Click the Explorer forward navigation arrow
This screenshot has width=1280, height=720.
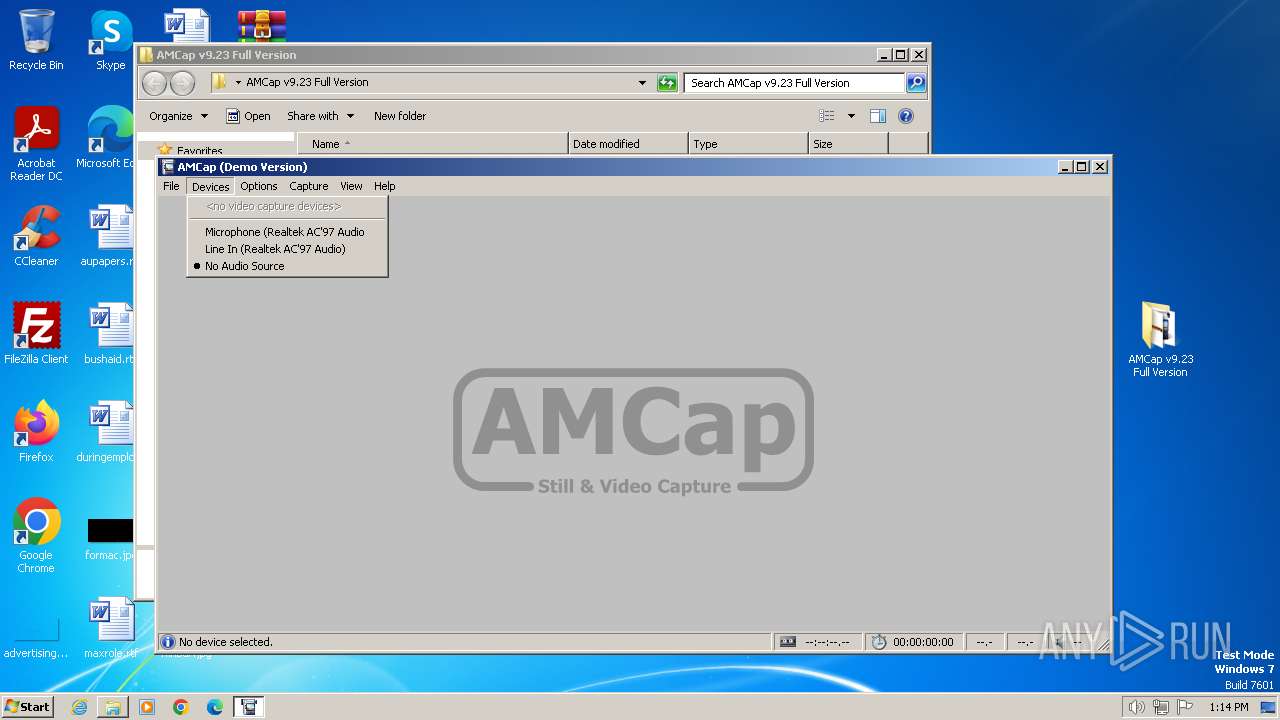182,83
